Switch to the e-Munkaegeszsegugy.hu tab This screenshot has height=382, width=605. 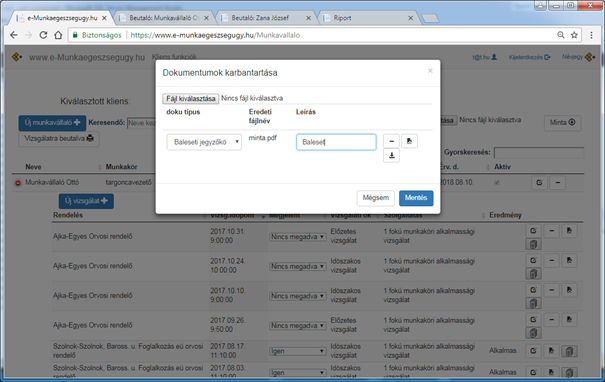62,18
